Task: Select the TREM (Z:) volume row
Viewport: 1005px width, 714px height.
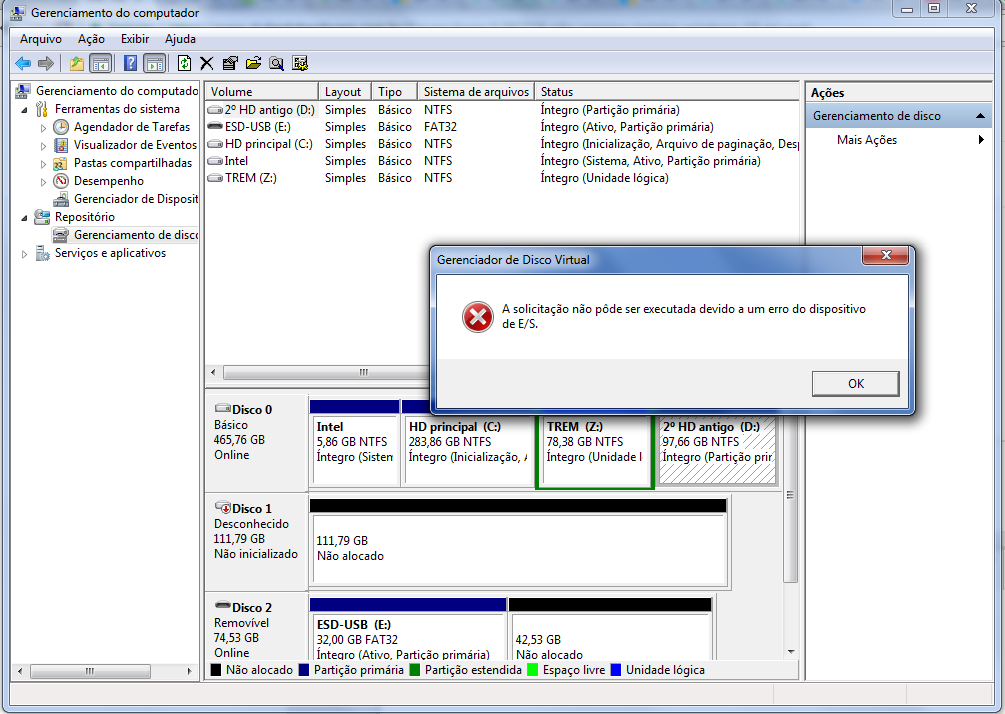Action: (501, 178)
